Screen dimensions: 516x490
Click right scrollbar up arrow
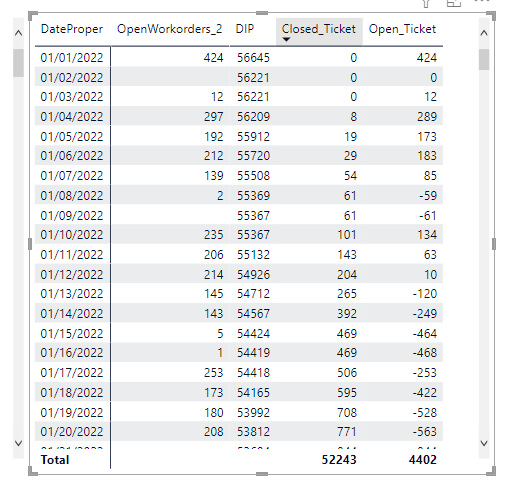tap(484, 33)
